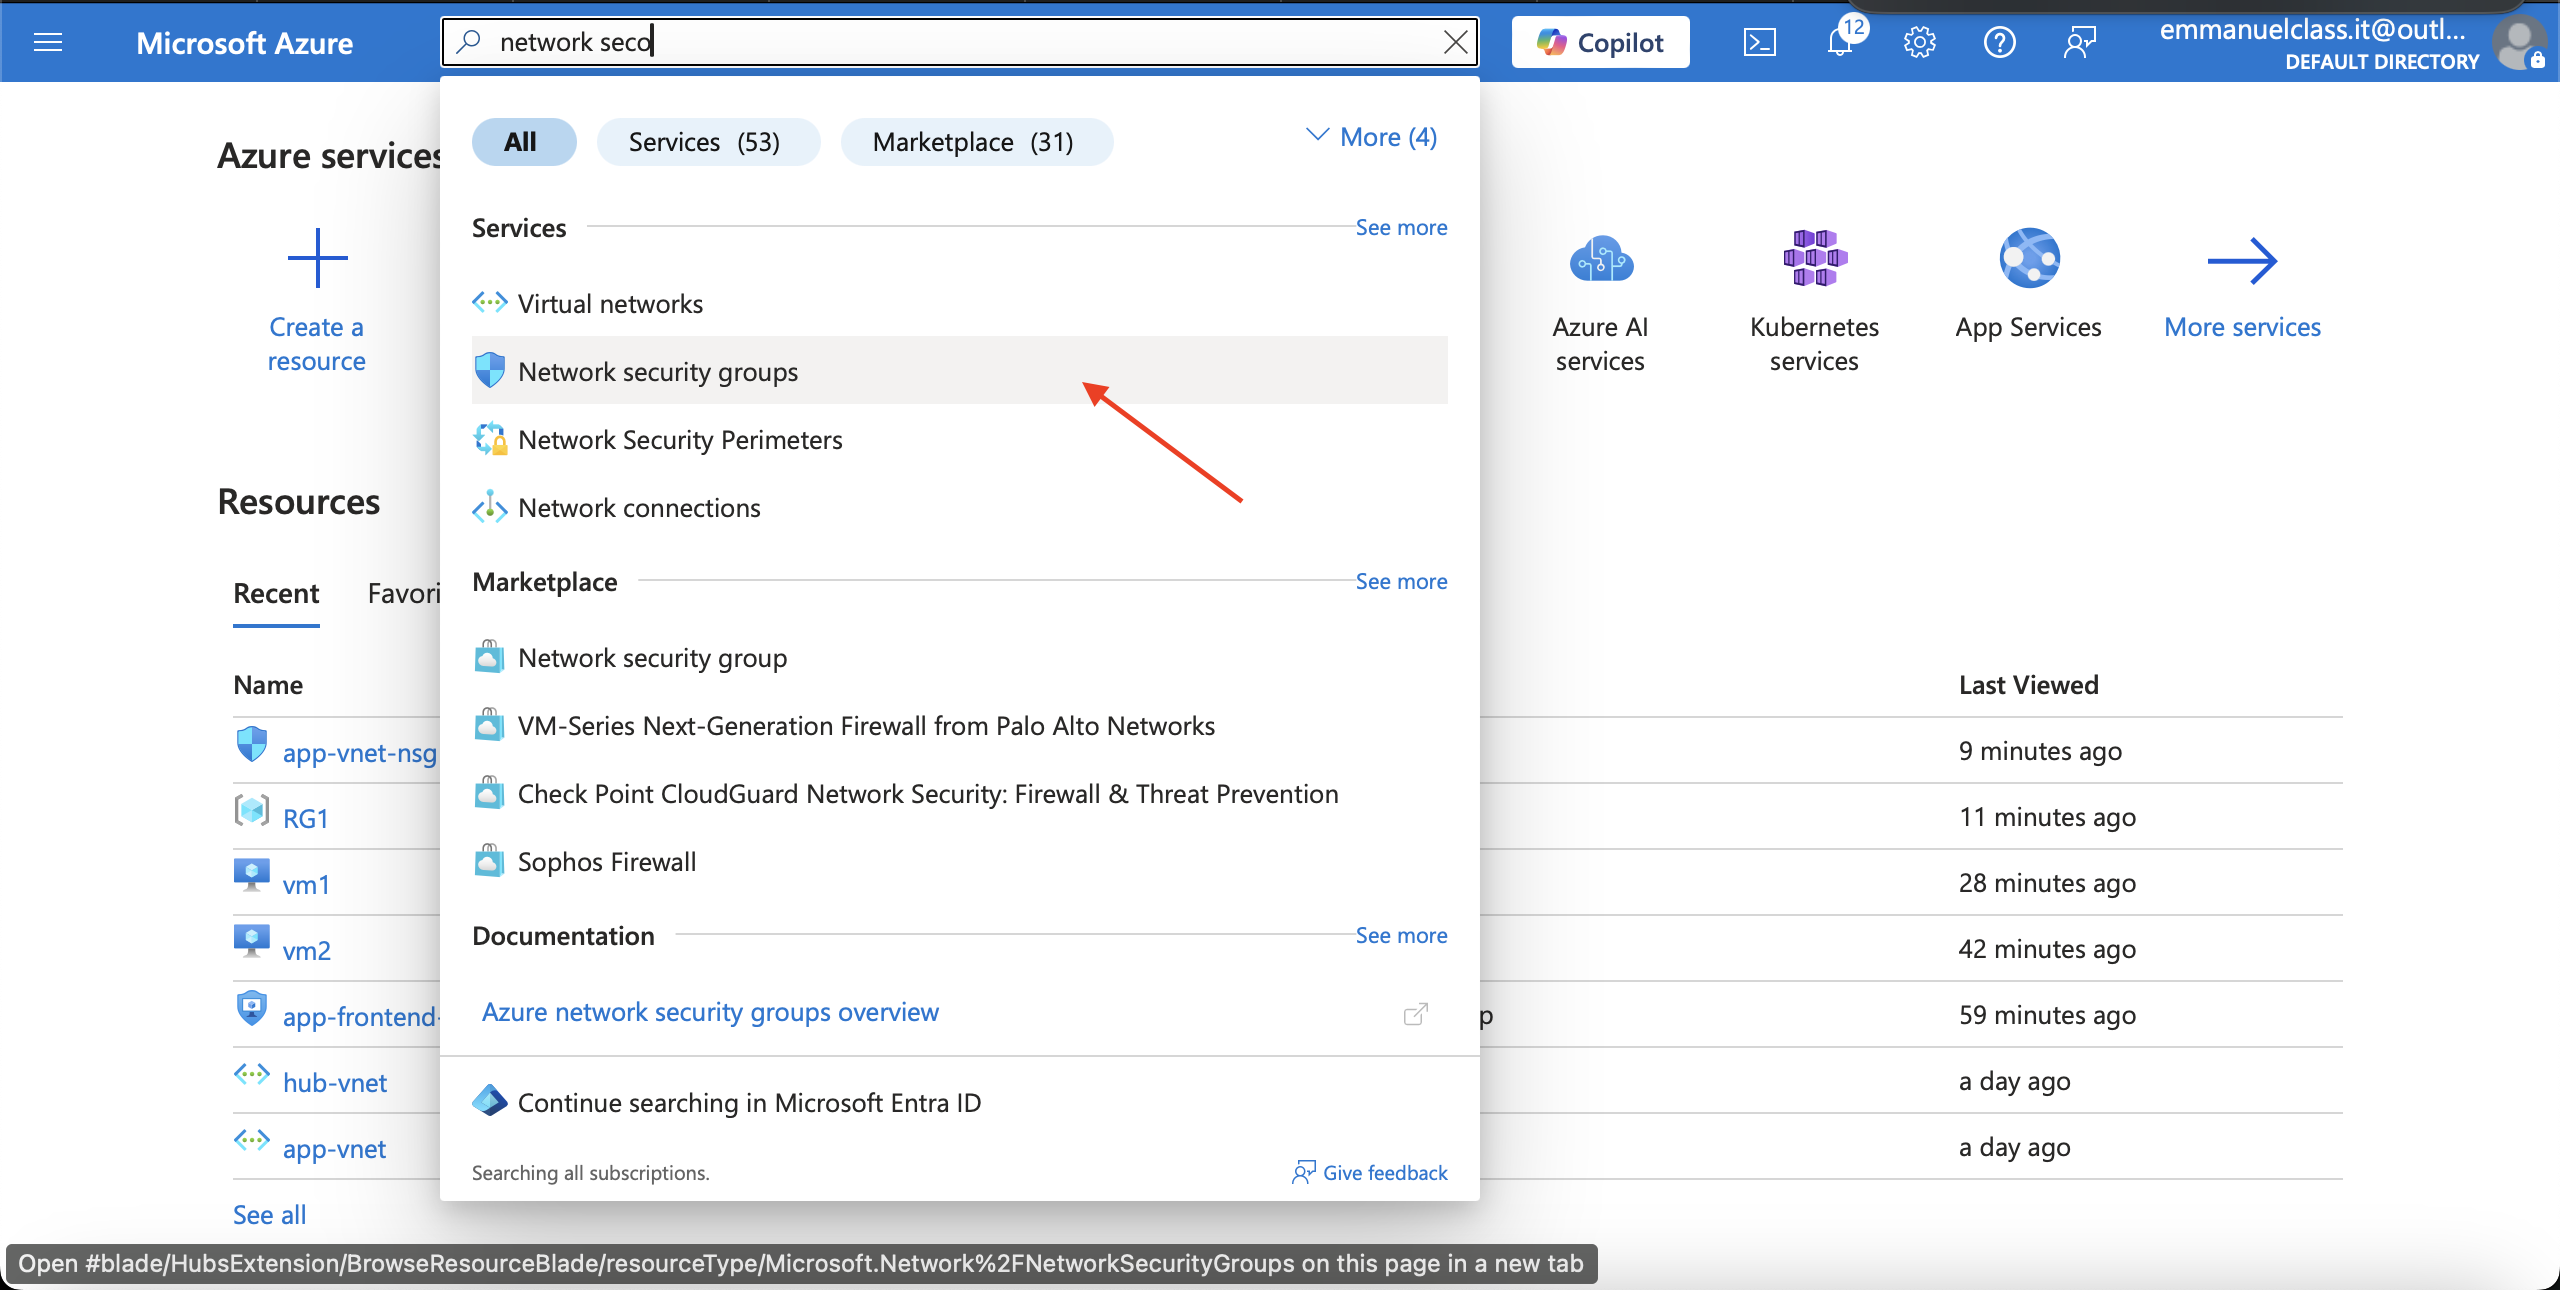Continue searching in Microsoft Entra ID
2560x1290 pixels.
pos(959,1102)
